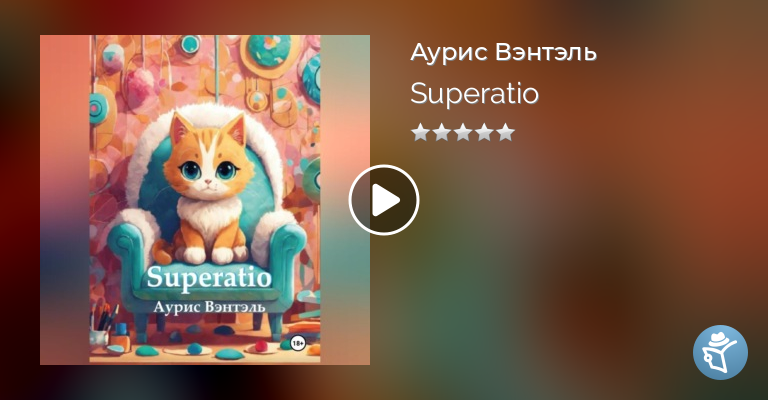Open author page Аурис Вэнтэль
This screenshot has width=768, height=400.
click(x=504, y=52)
